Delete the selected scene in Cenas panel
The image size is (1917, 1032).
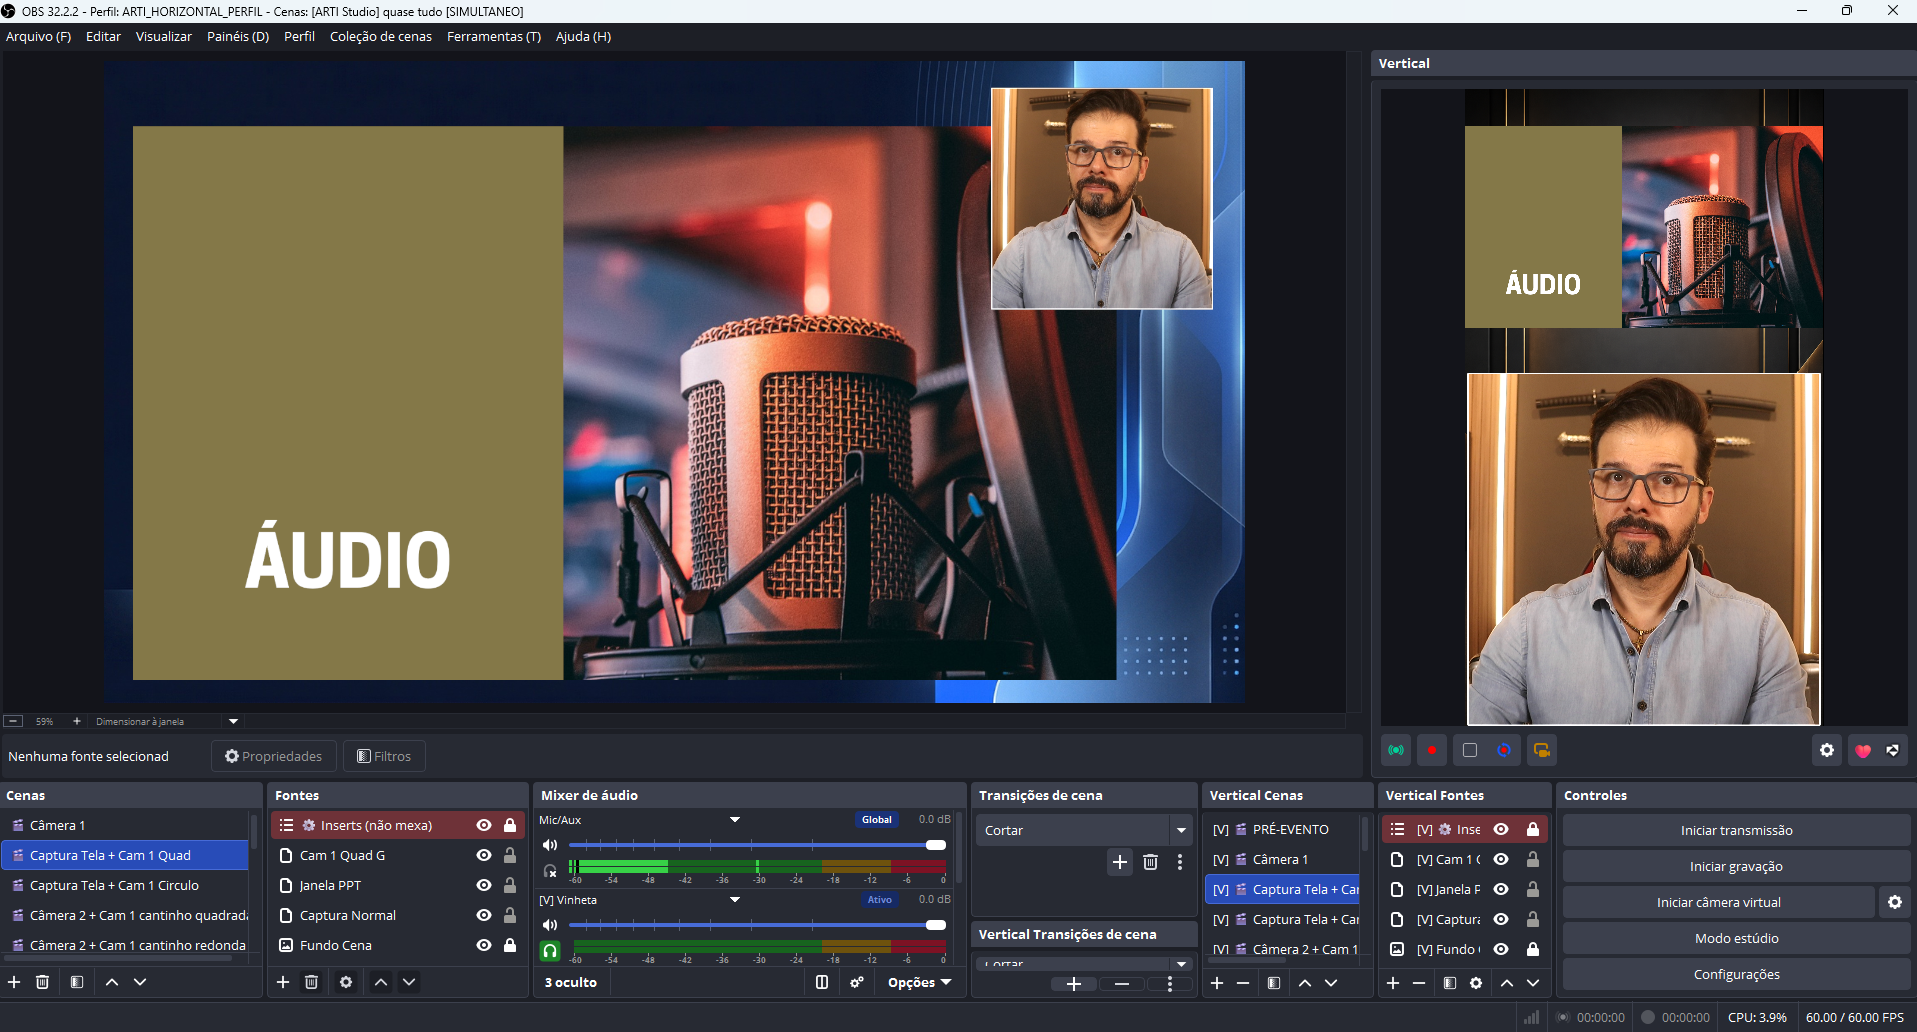pyautogui.click(x=42, y=982)
